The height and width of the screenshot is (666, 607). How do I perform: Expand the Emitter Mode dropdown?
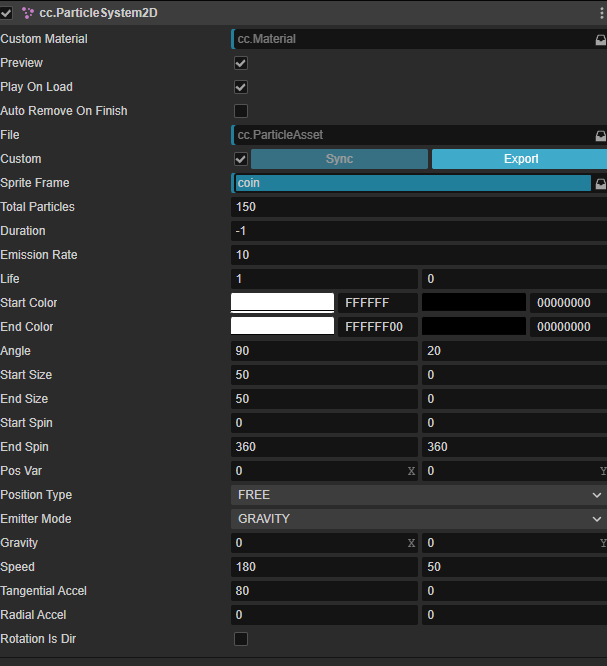point(418,519)
